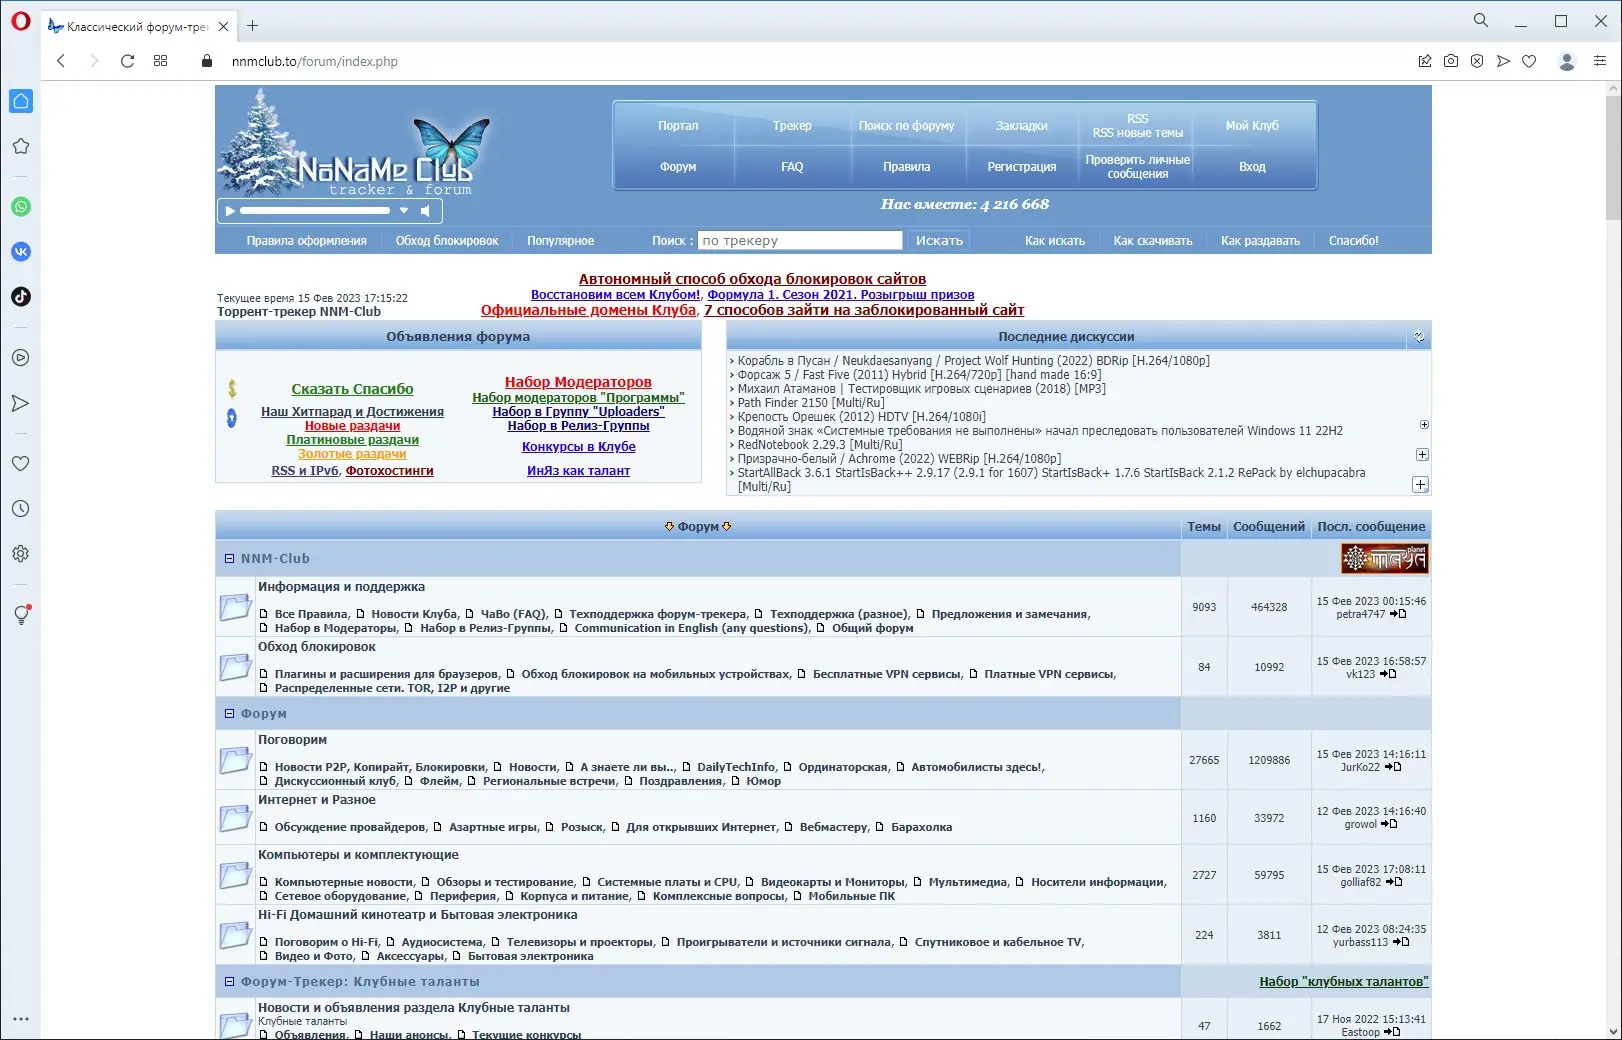Open Информация и поддержка forum section
Screen dimensions: 1622x1040
tap(341, 587)
